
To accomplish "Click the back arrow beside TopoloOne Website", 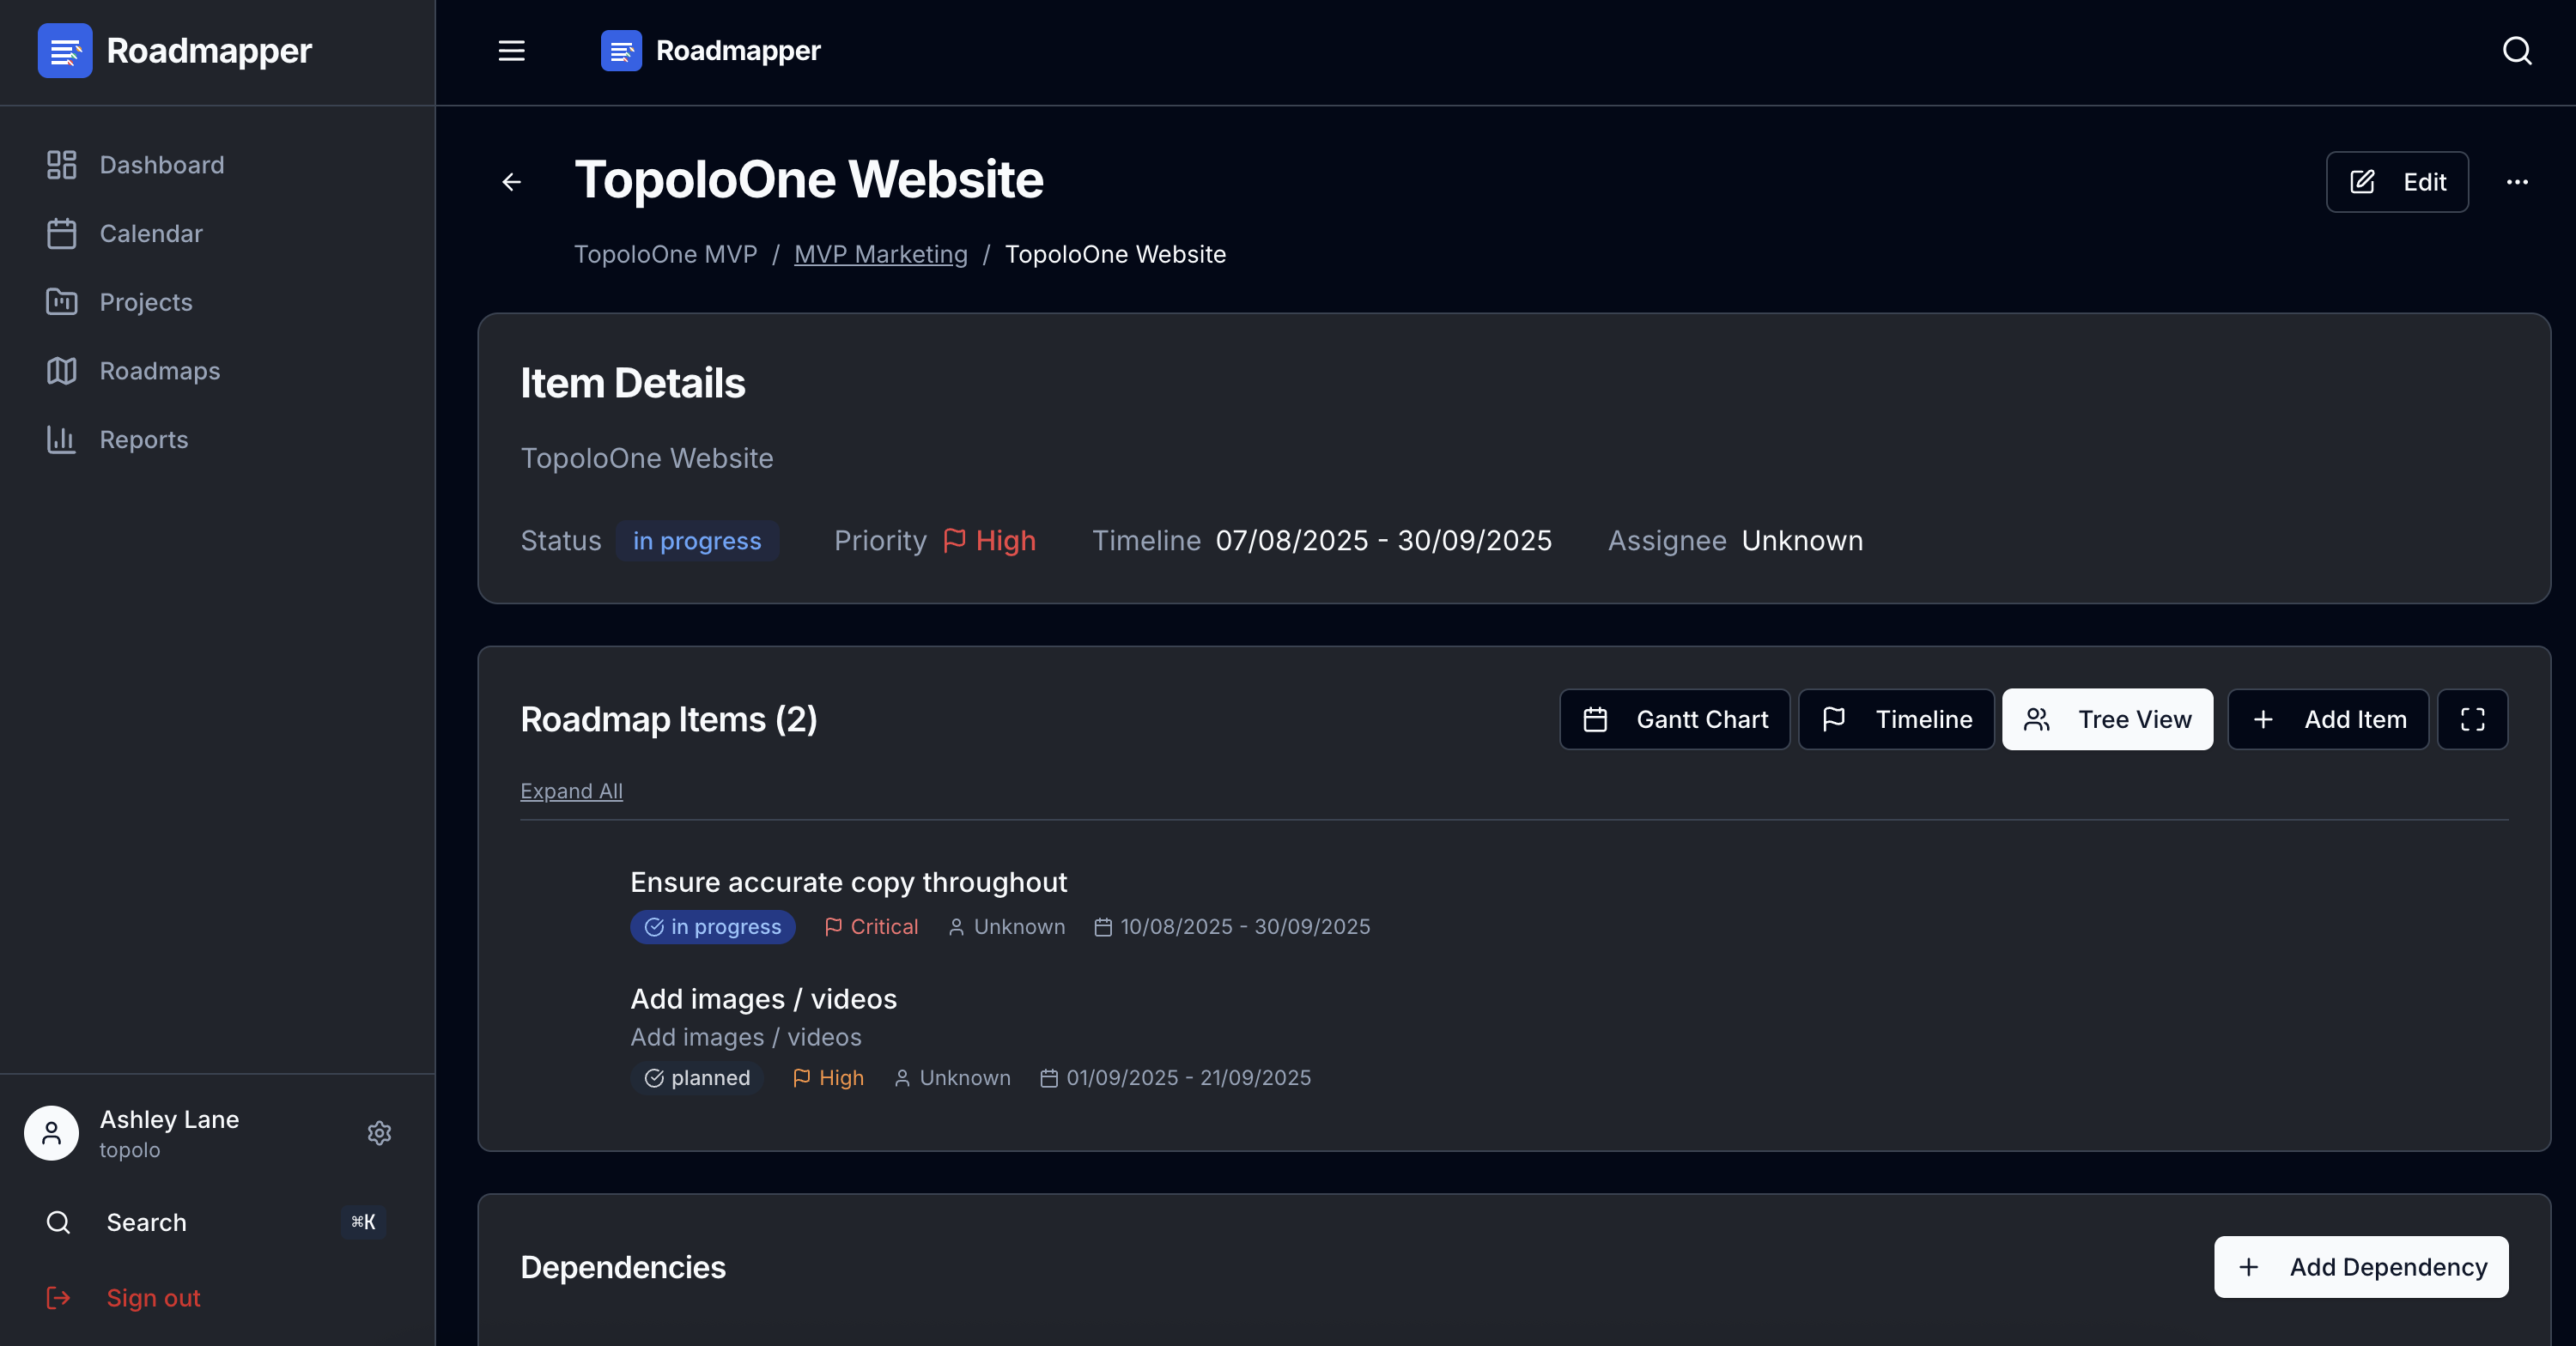I will pos(511,182).
